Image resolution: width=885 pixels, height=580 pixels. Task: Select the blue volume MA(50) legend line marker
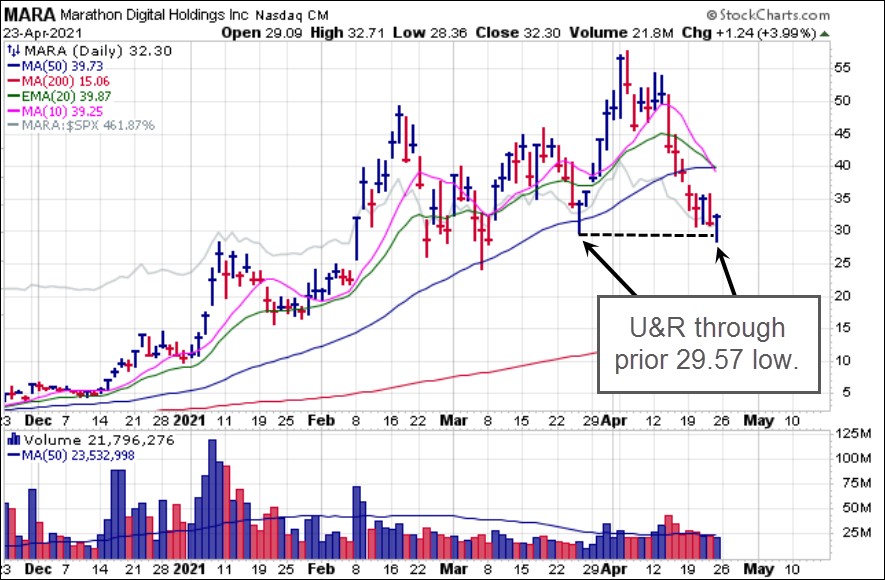pyautogui.click(x=14, y=455)
